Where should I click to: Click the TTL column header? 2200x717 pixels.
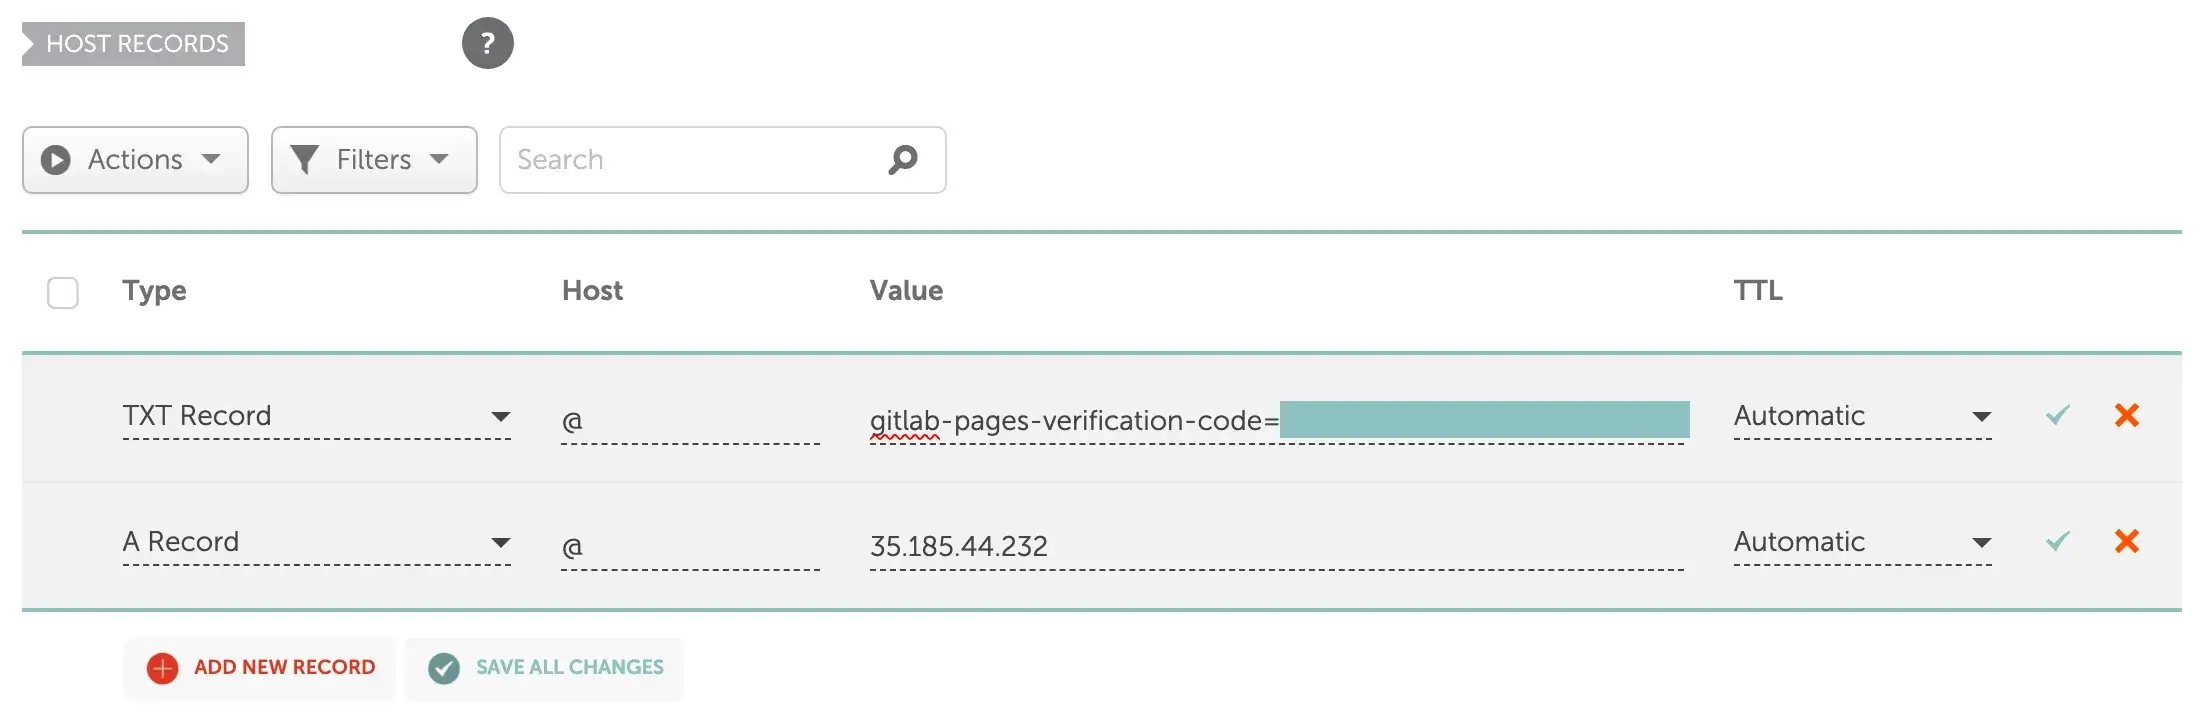coord(1758,291)
